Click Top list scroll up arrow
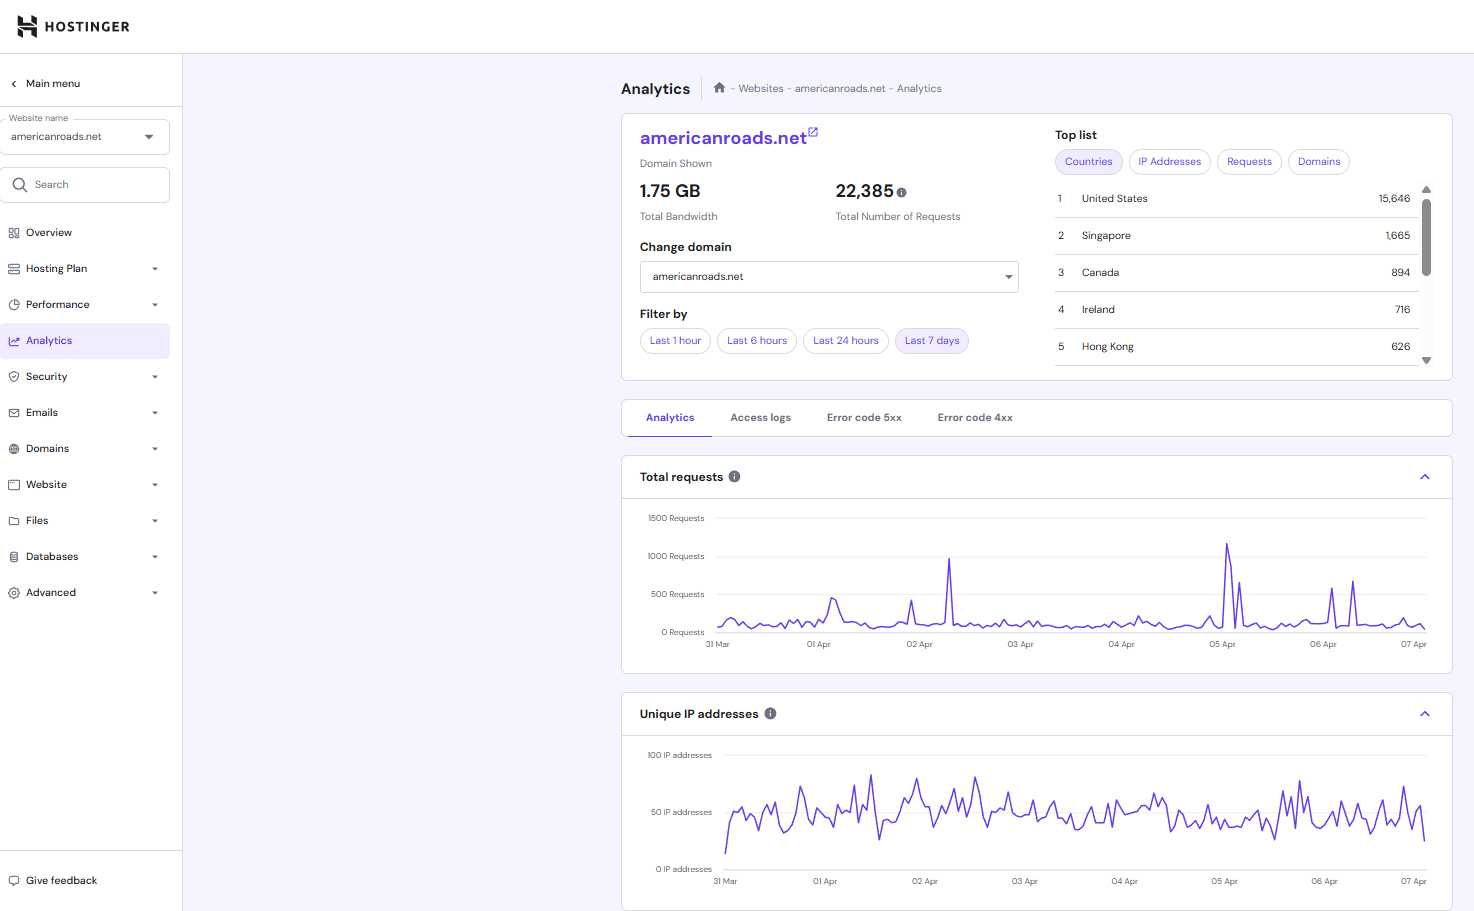Viewport: 1474px width, 911px height. point(1427,189)
